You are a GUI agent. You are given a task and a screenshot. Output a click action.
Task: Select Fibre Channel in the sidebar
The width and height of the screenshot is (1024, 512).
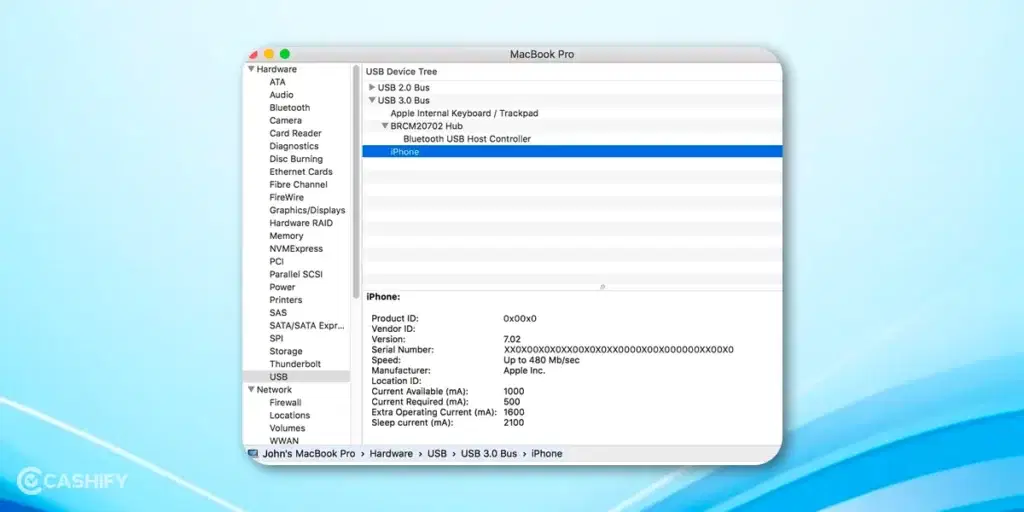pyautogui.click(x=298, y=184)
